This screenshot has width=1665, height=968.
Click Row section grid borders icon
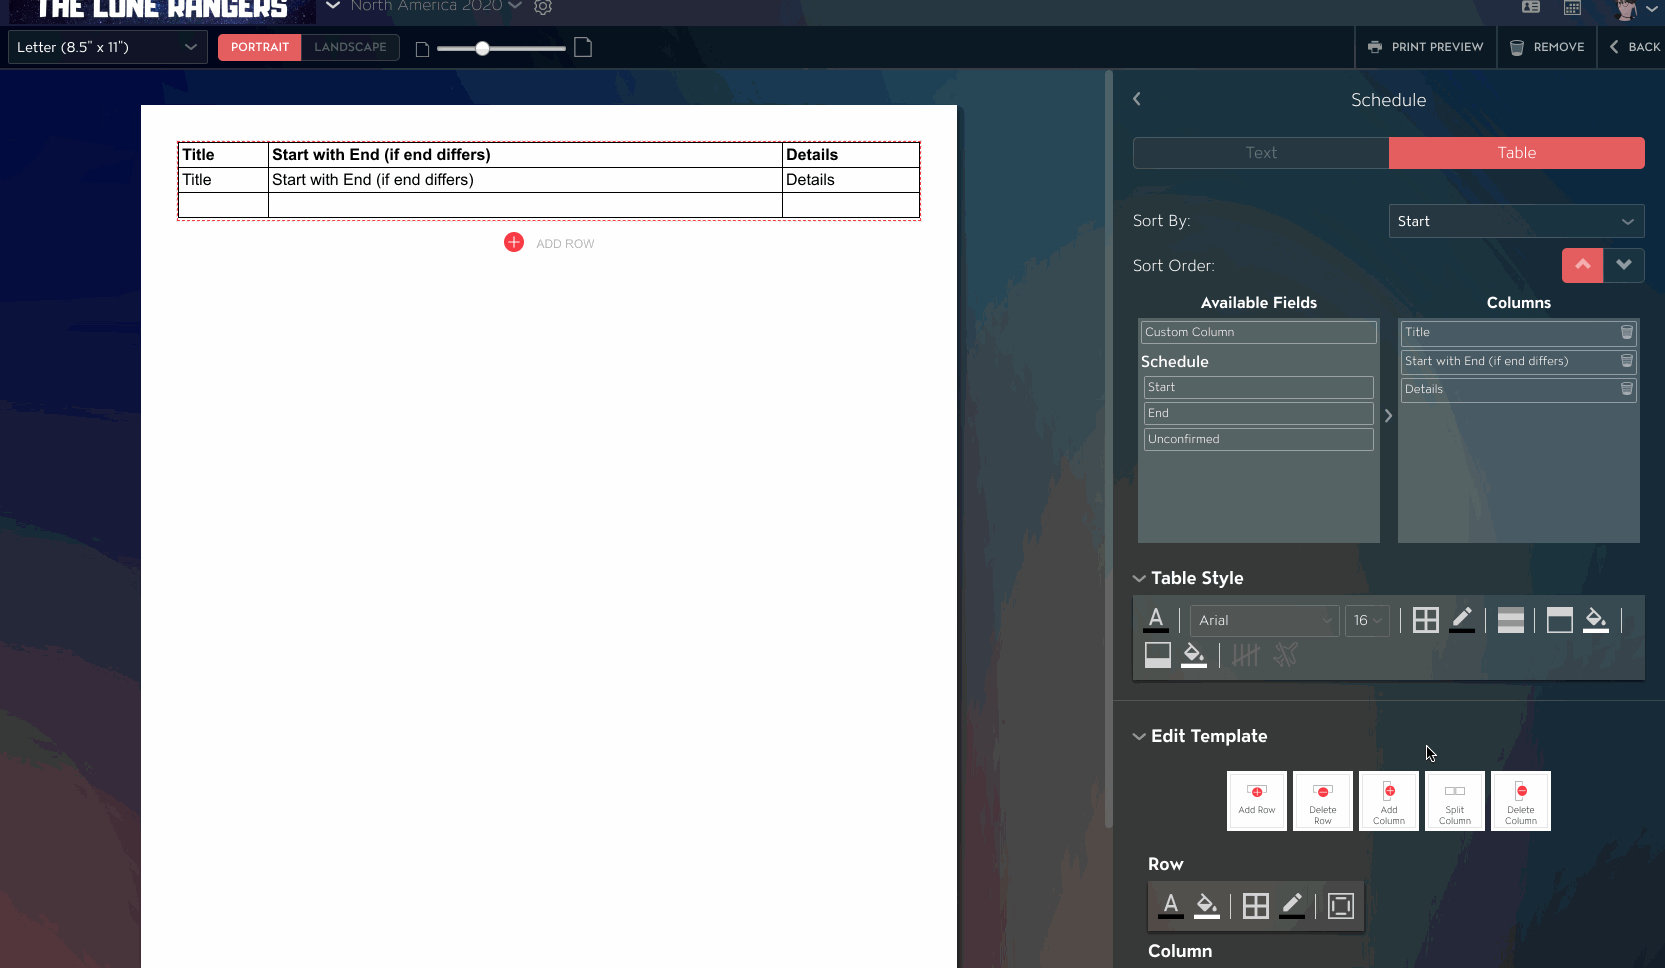pos(1256,906)
